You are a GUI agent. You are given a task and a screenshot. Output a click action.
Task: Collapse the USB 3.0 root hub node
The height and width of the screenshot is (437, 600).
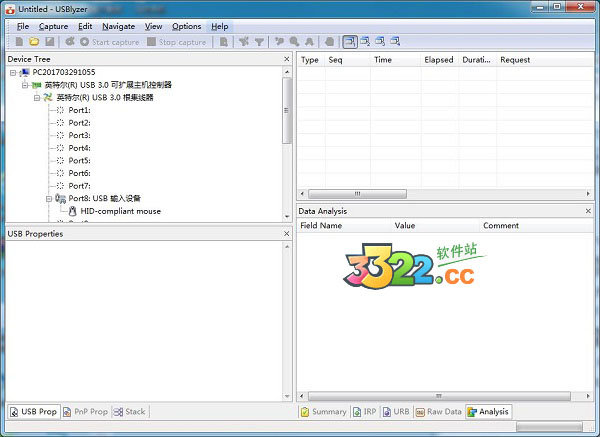coord(37,98)
